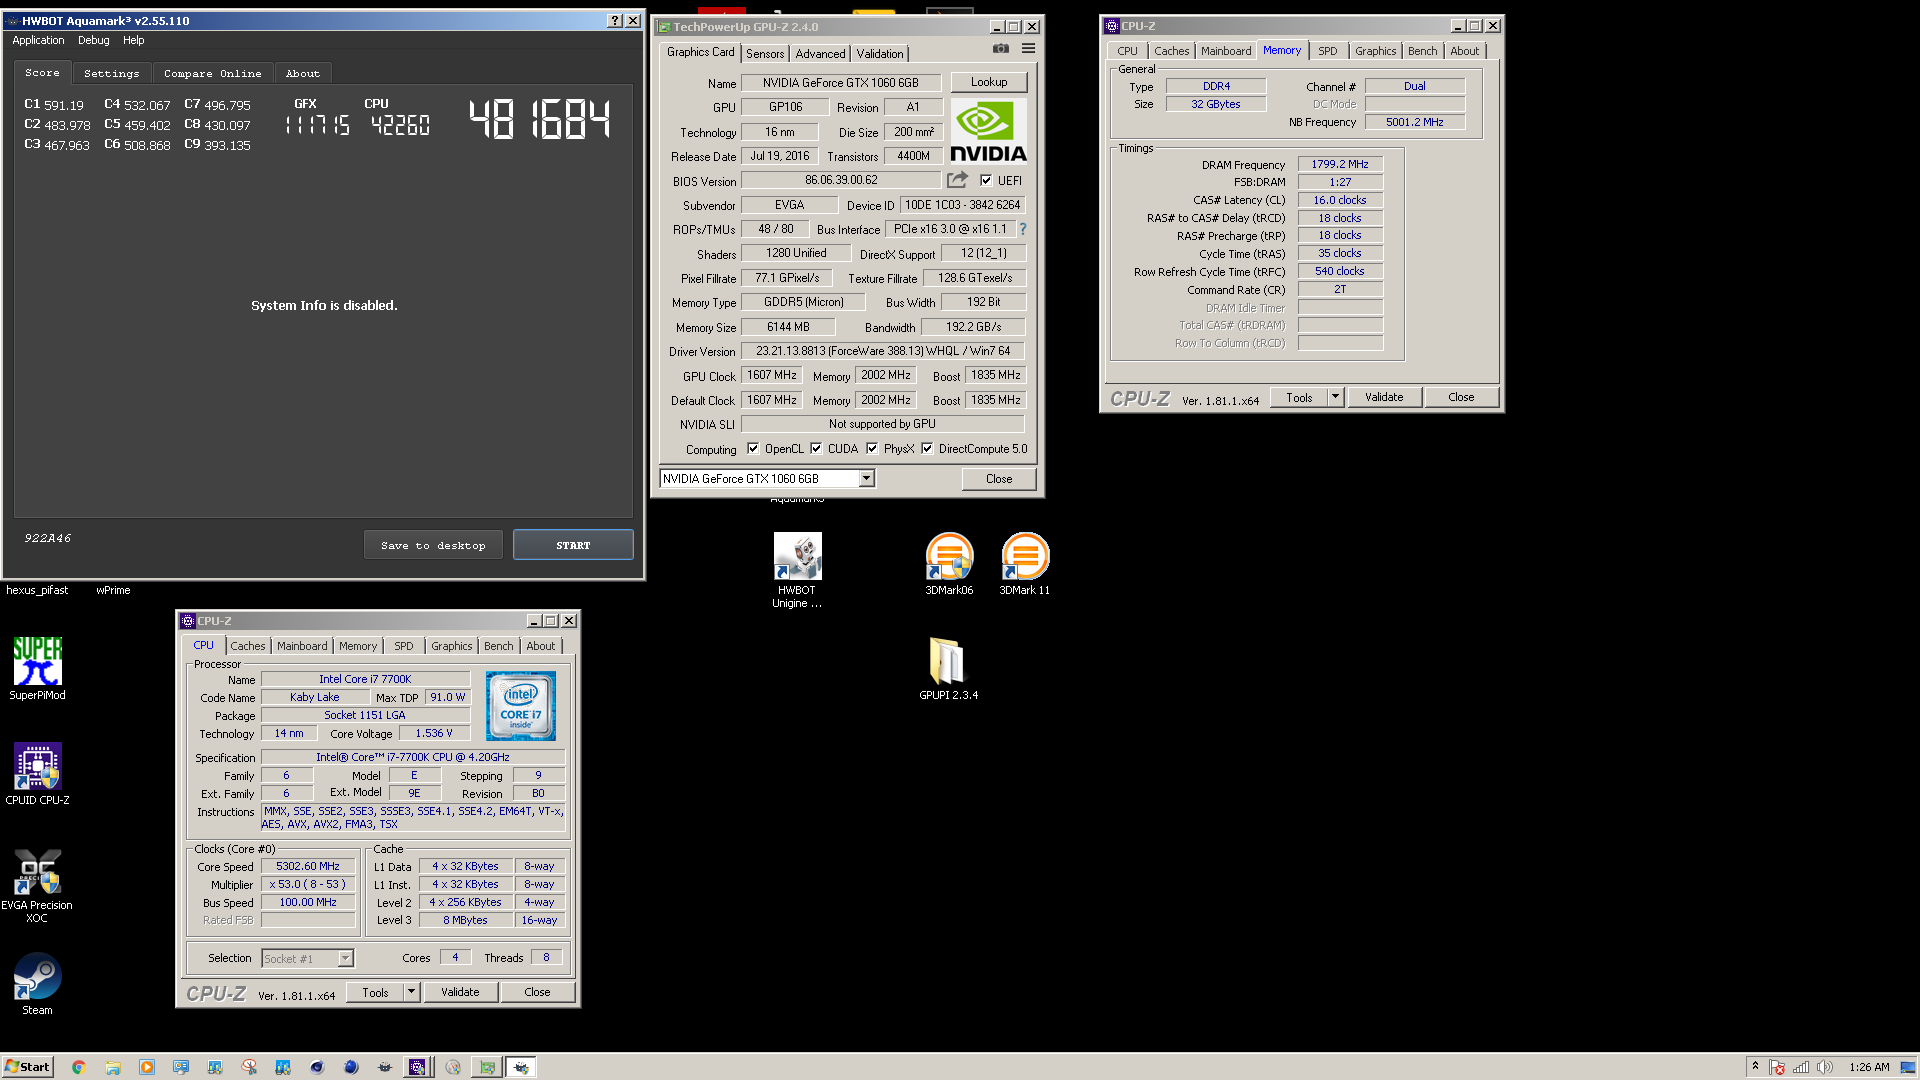The height and width of the screenshot is (1080, 1920).
Task: Open the Socket #1 selection dropdown
Action: (x=308, y=958)
